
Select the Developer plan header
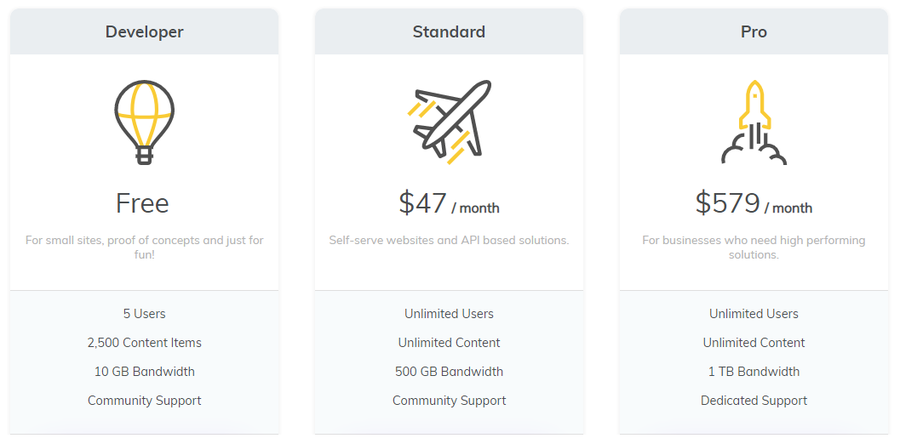click(144, 32)
